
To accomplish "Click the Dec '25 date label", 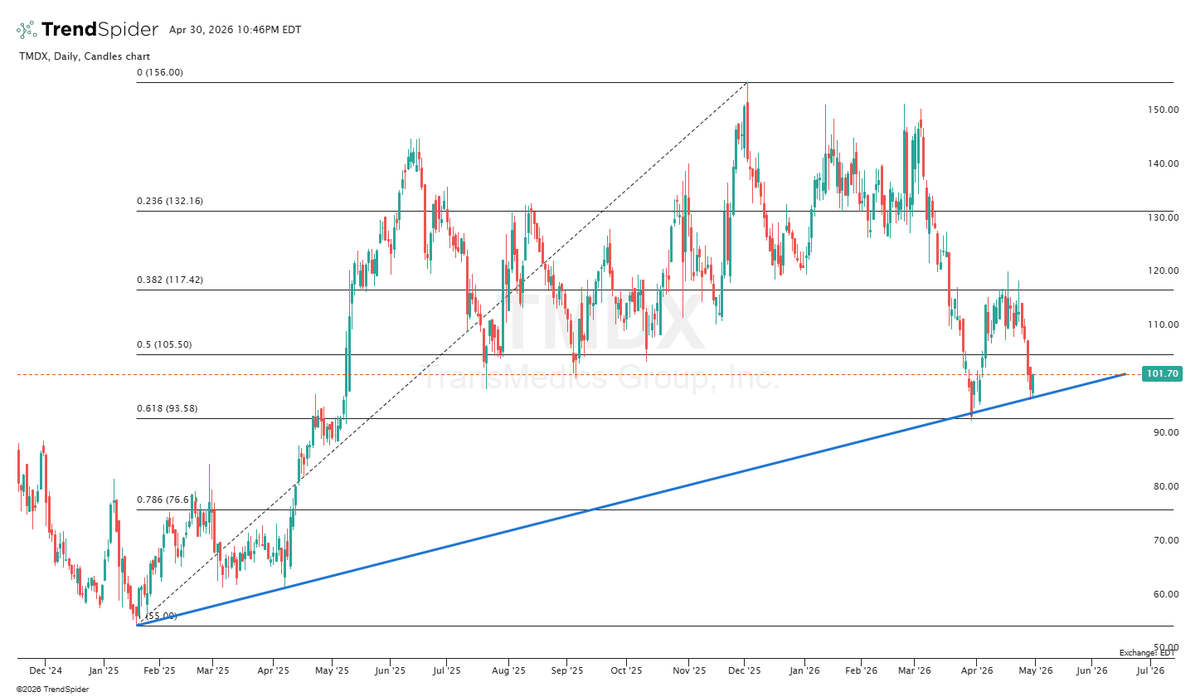I will (744, 672).
